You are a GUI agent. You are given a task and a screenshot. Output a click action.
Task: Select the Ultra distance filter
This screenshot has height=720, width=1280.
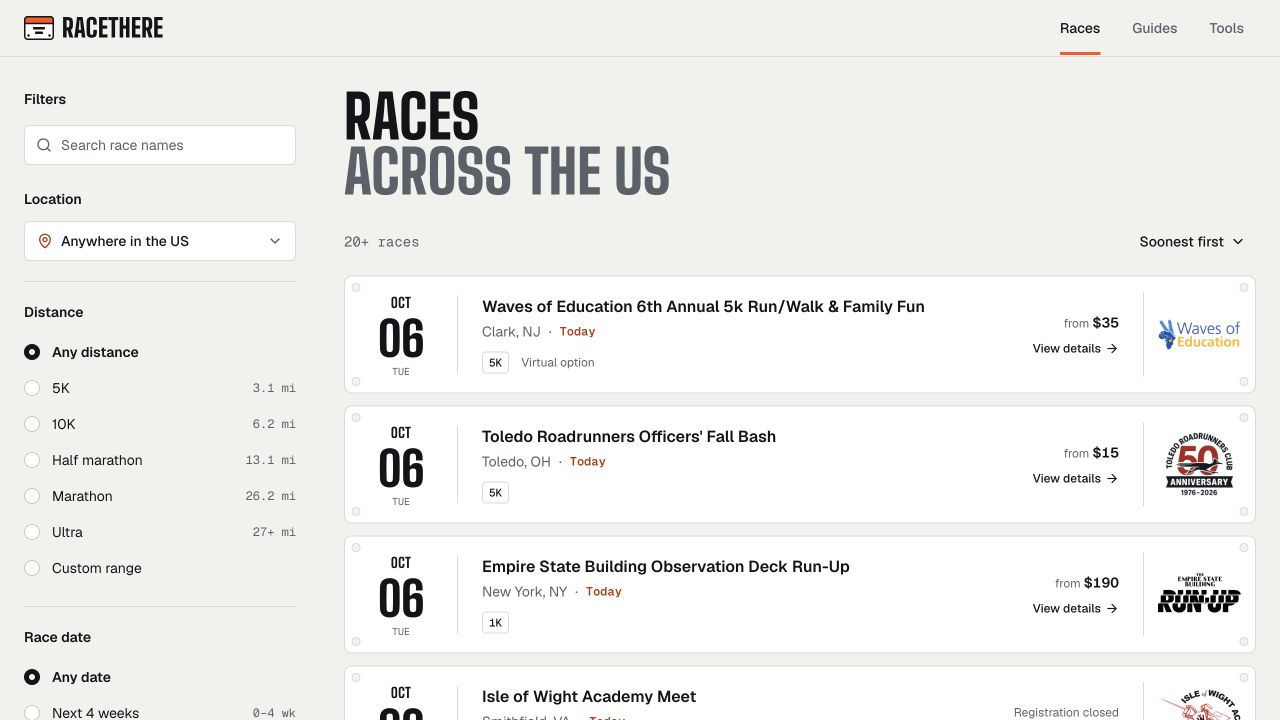pos(32,532)
